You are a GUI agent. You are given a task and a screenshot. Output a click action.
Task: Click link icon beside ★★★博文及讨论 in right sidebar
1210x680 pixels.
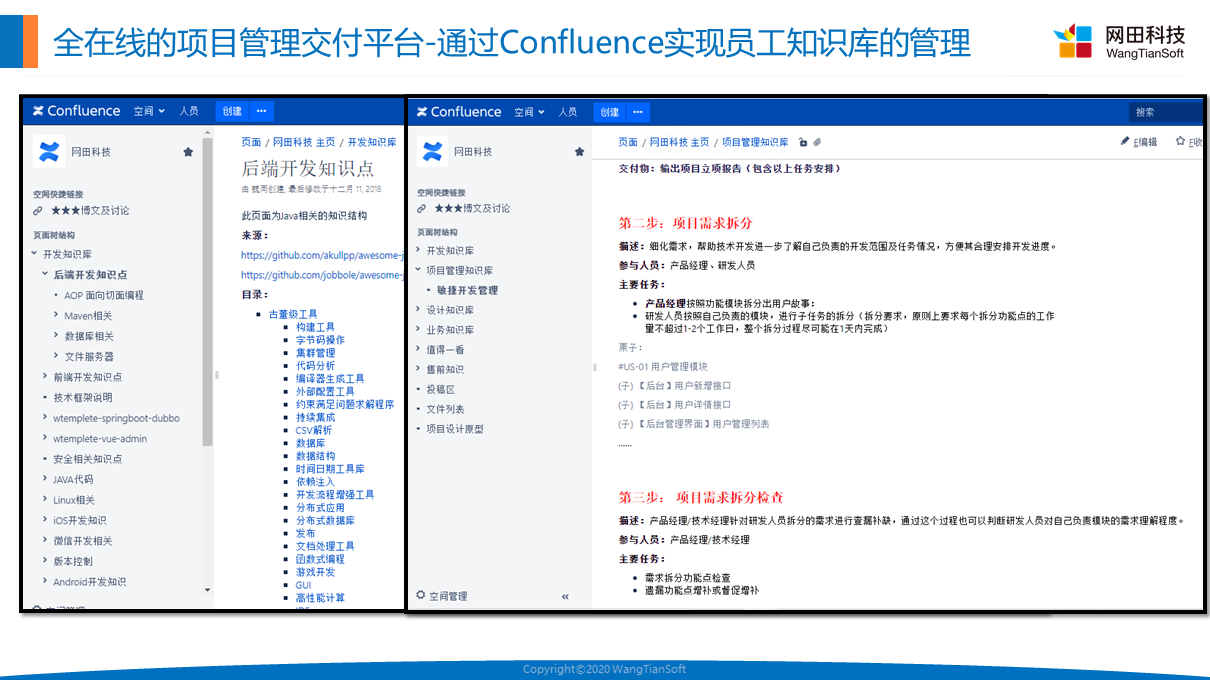click(422, 209)
